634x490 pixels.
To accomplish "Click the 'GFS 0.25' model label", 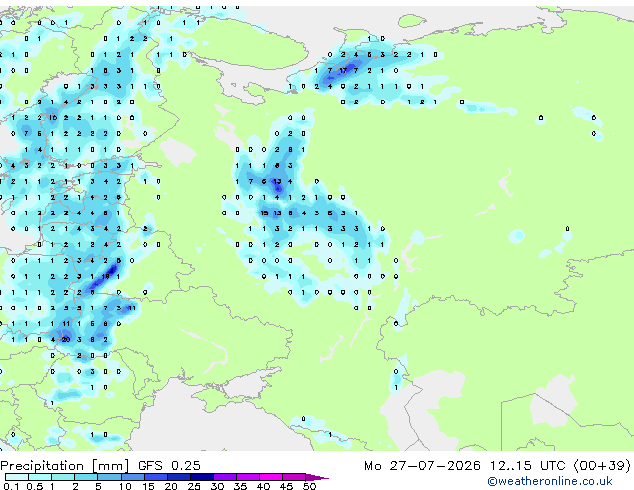I will pyautogui.click(x=169, y=466).
